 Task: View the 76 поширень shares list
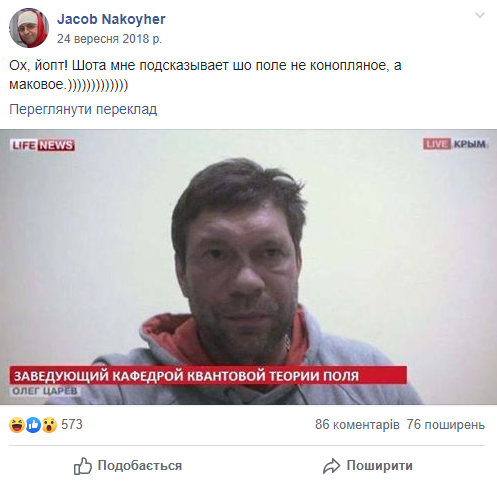(x=446, y=424)
